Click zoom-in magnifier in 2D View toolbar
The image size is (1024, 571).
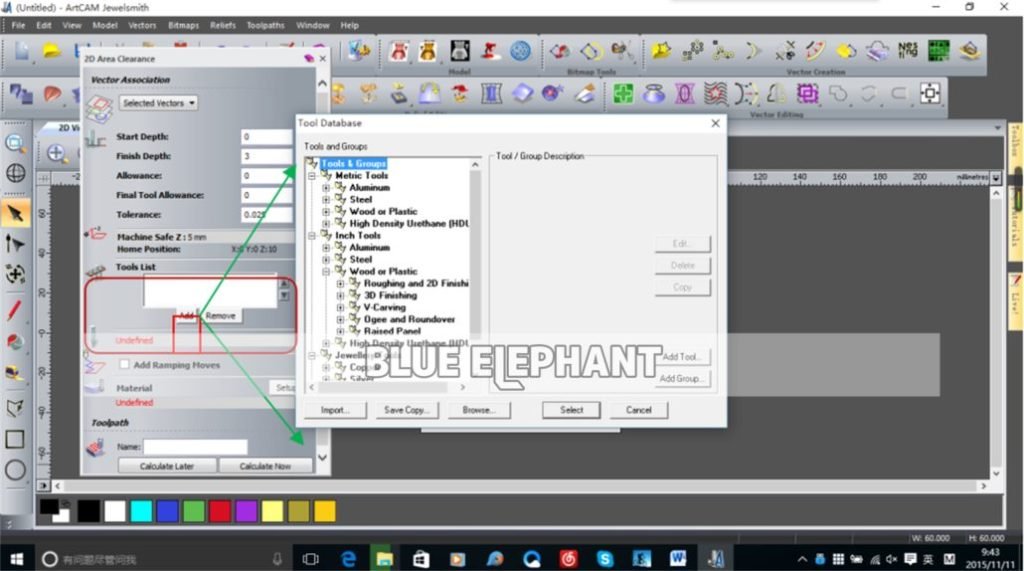click(56, 154)
